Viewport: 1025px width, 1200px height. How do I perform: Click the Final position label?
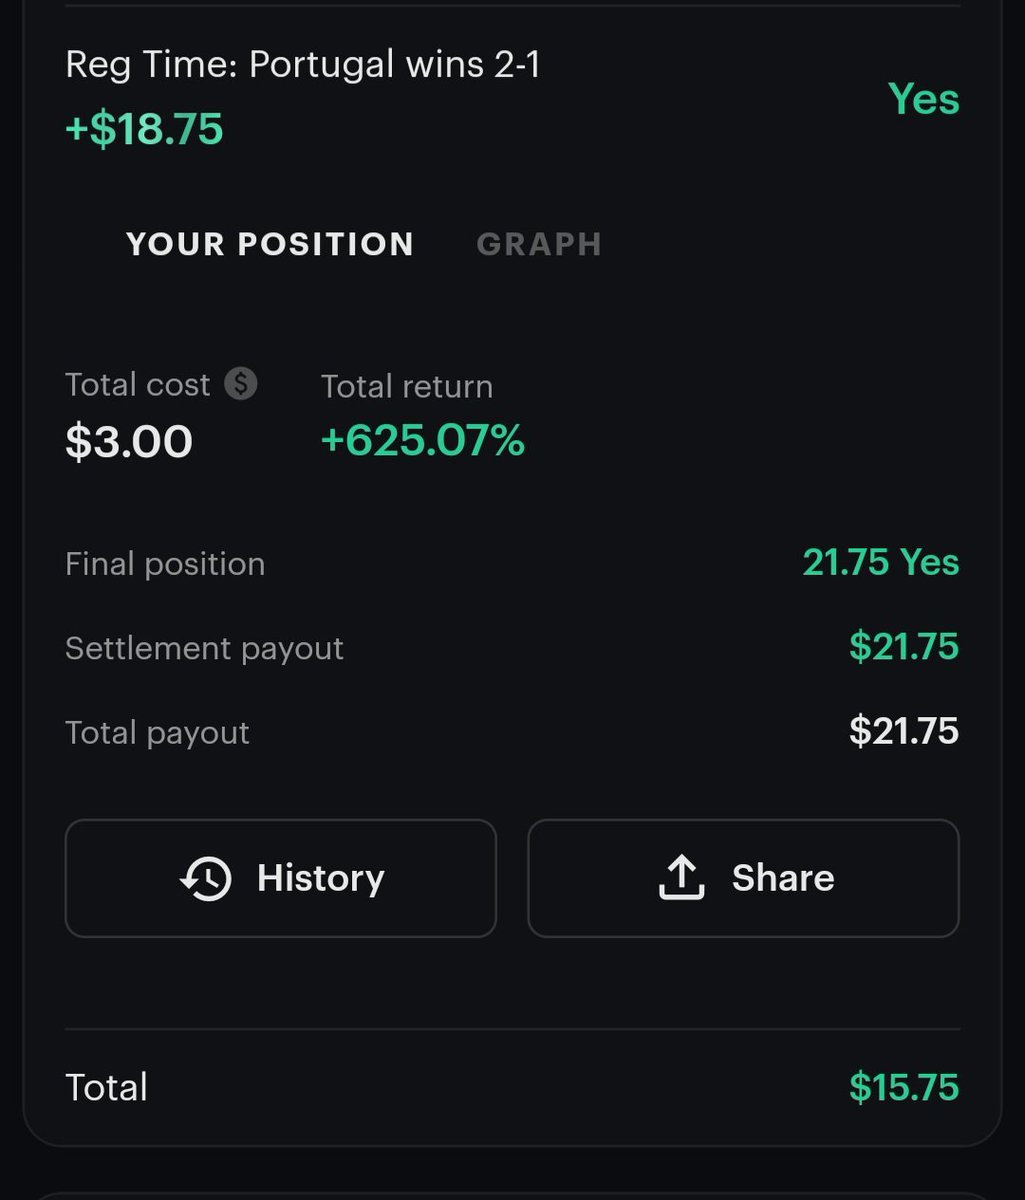165,564
